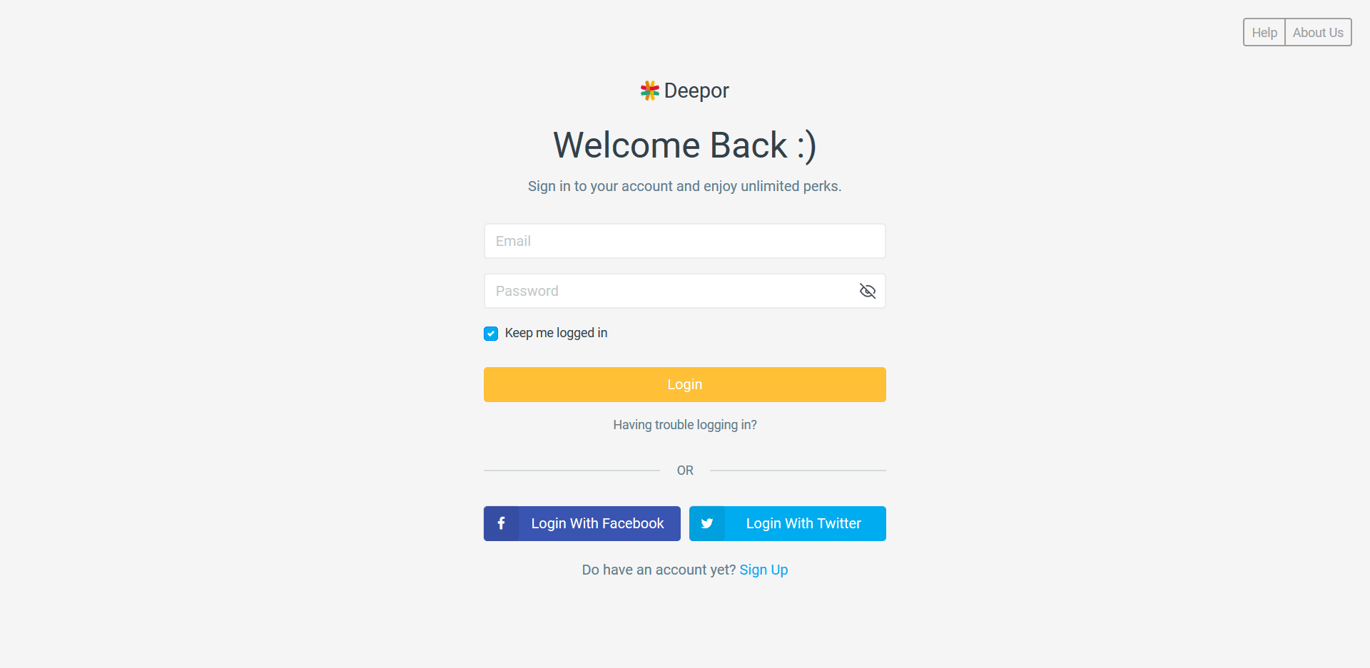The height and width of the screenshot is (668, 1370).
Task: Click the Deepor brand name text
Action: (x=697, y=91)
